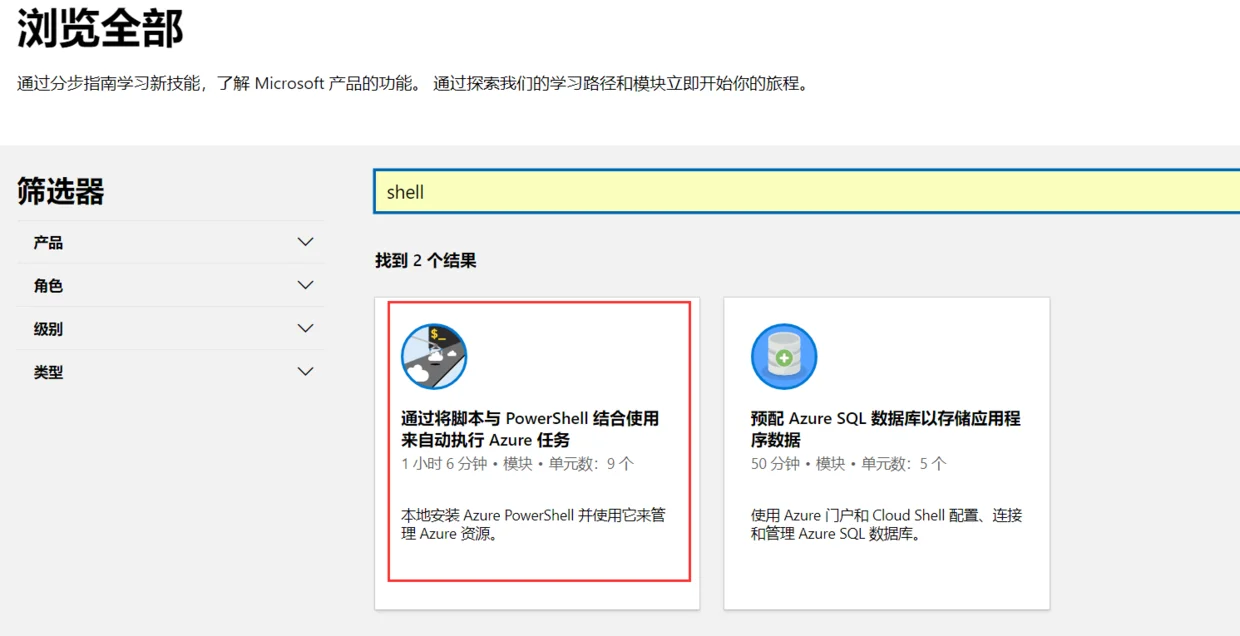Open the PowerShell module terminal icon

coord(434,356)
